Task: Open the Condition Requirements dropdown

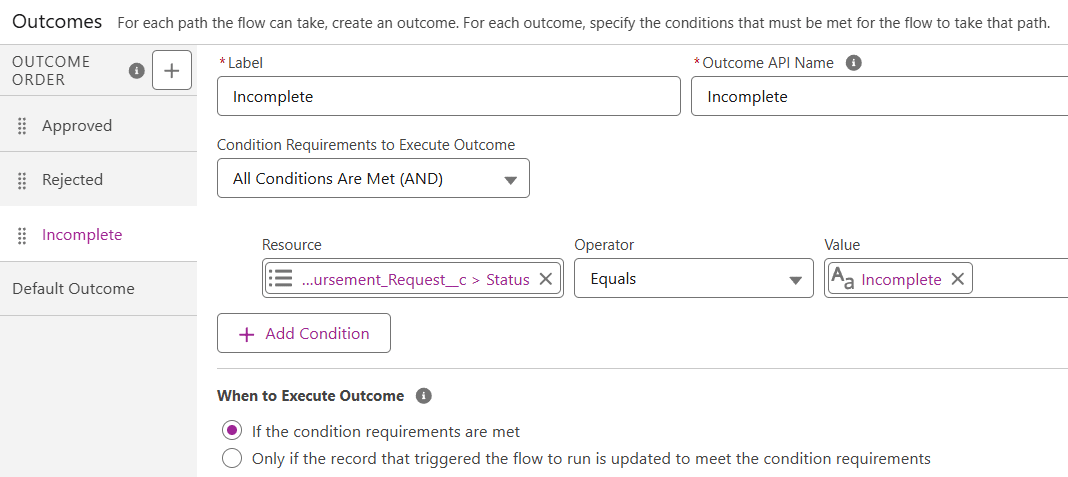Action: pos(373,179)
